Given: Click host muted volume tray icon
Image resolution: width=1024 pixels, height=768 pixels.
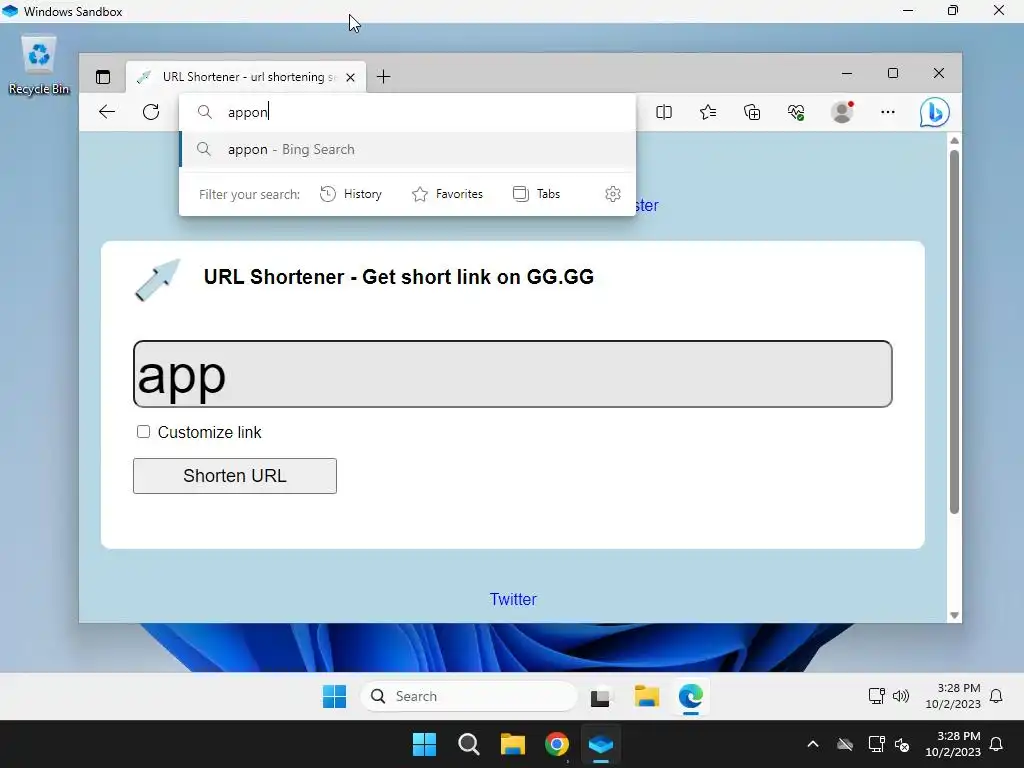Looking at the screenshot, I should click(902, 744).
